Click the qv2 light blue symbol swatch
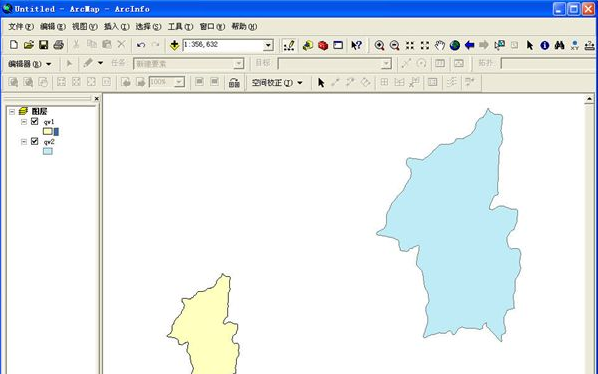This screenshot has width=598, height=374. coord(48,151)
